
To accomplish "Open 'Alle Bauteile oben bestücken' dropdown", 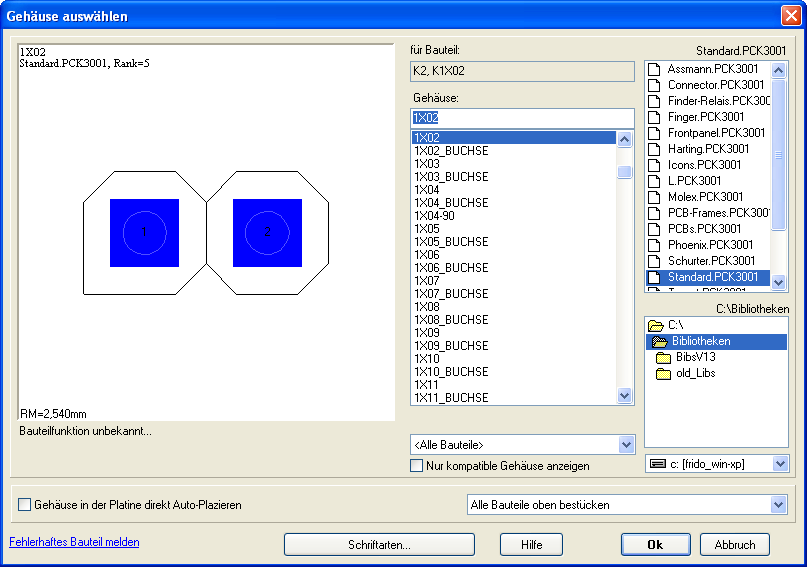I will (x=778, y=505).
